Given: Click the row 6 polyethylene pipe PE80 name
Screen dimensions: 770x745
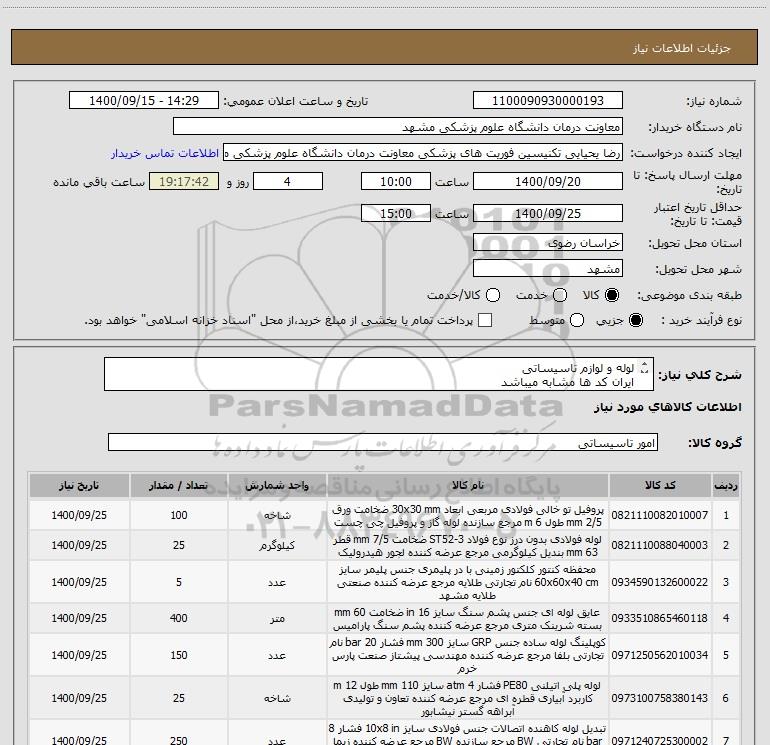Looking at the screenshot, I should [x=468, y=698].
